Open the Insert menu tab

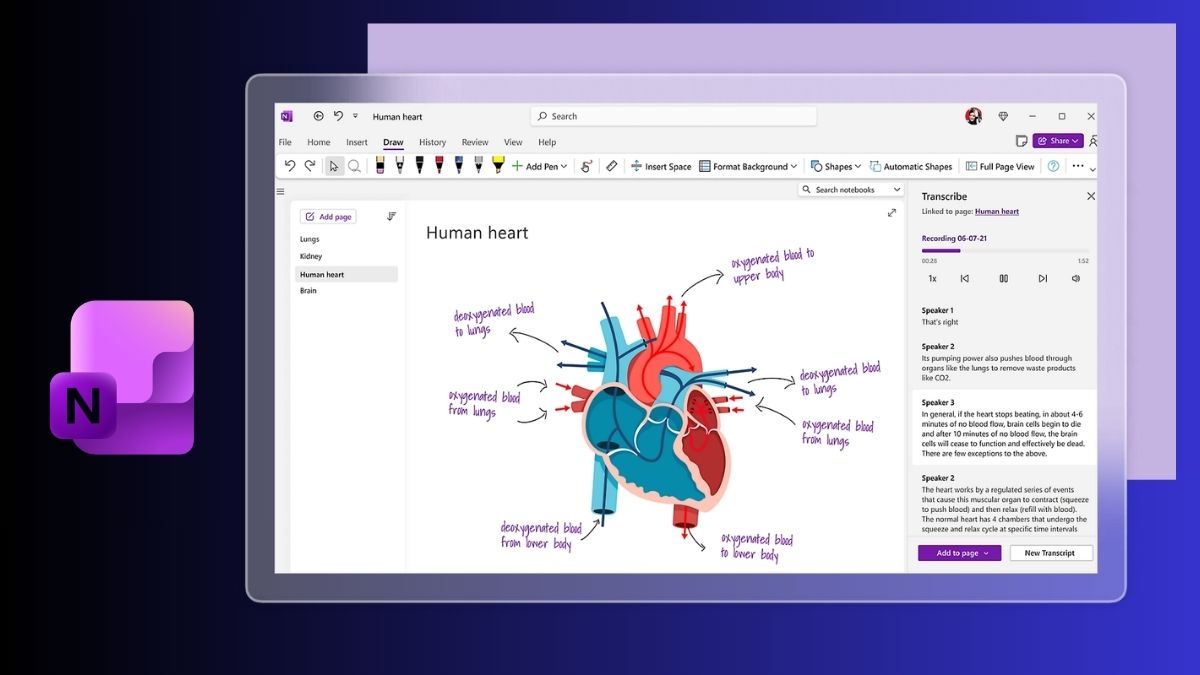click(357, 142)
